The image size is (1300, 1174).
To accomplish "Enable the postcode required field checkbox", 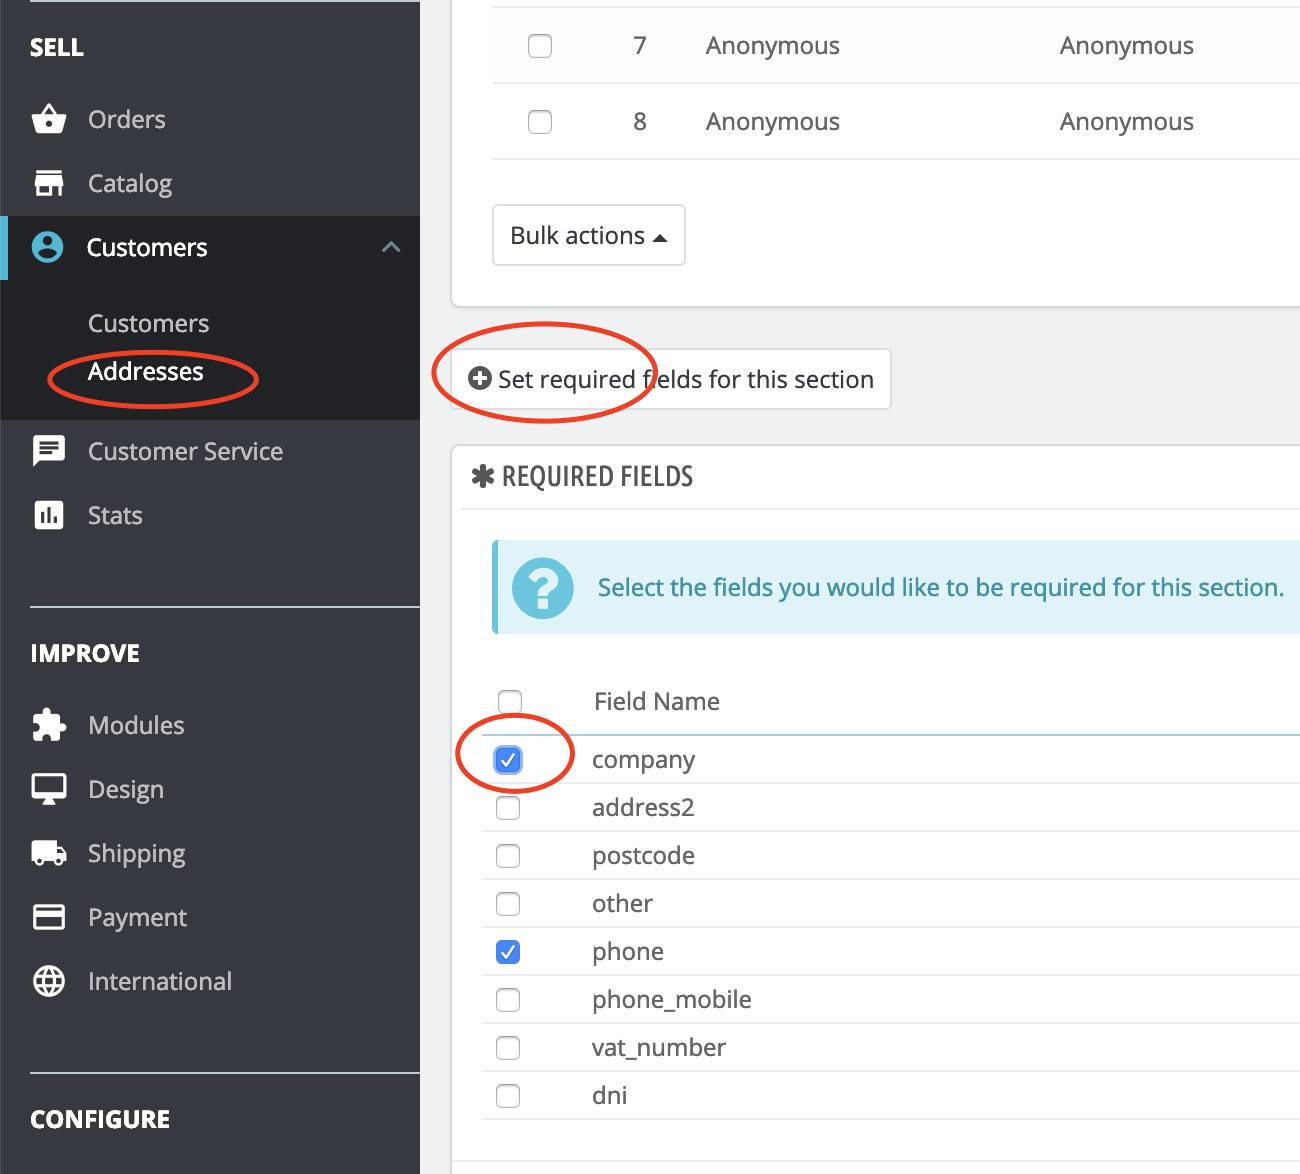I will [508, 856].
